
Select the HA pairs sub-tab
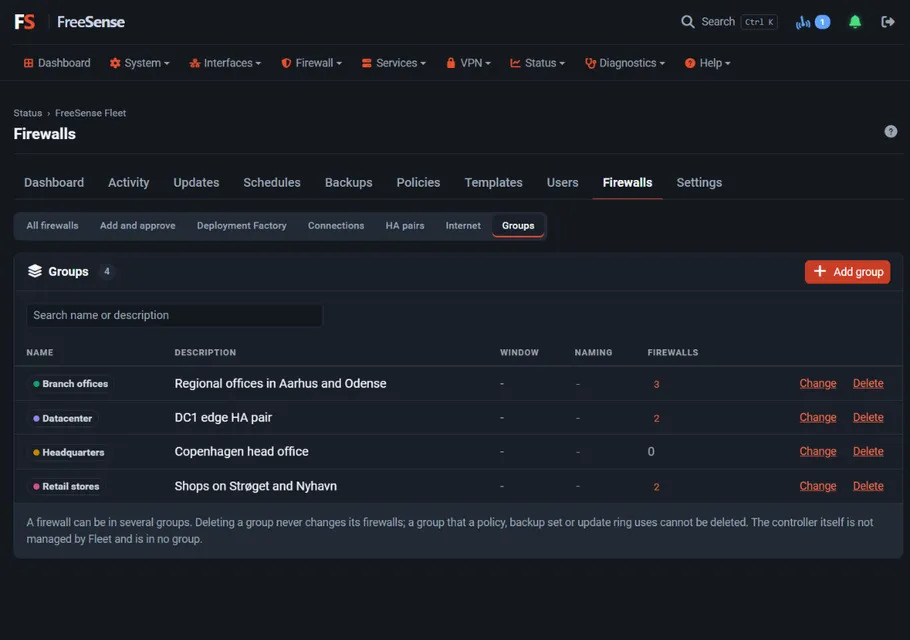coord(405,226)
